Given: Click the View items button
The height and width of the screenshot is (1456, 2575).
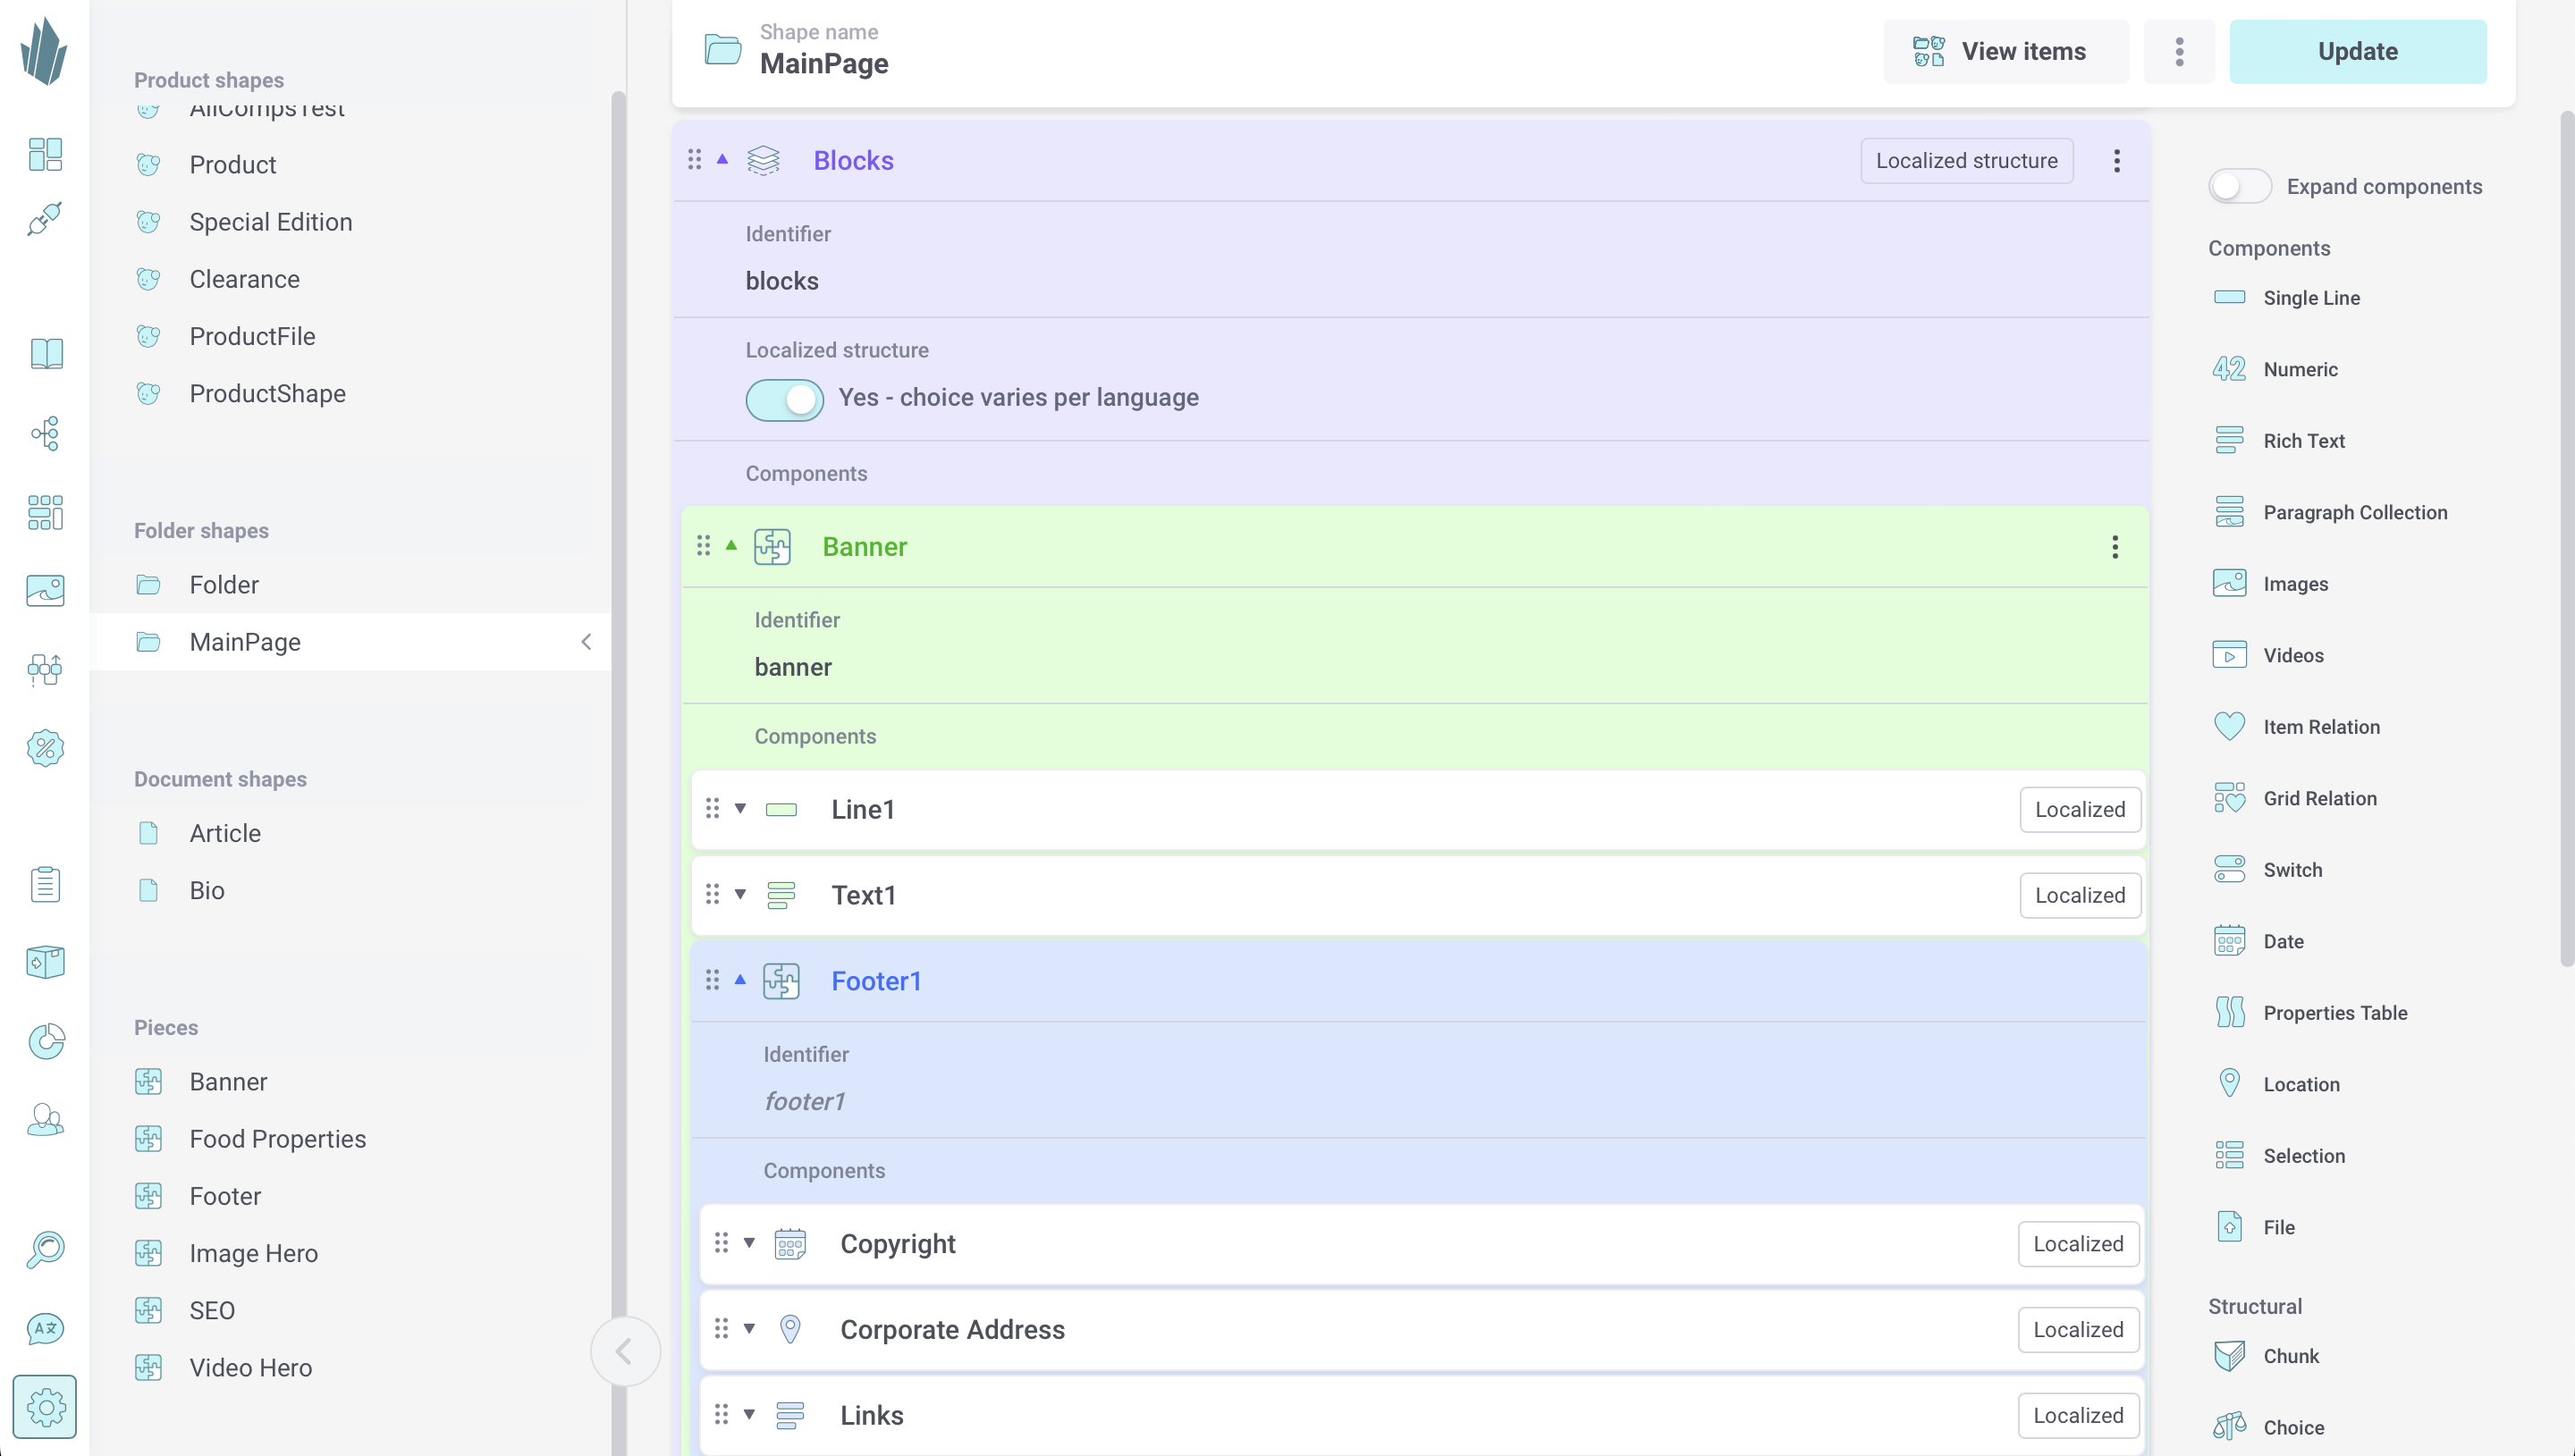Looking at the screenshot, I should pos(2006,51).
